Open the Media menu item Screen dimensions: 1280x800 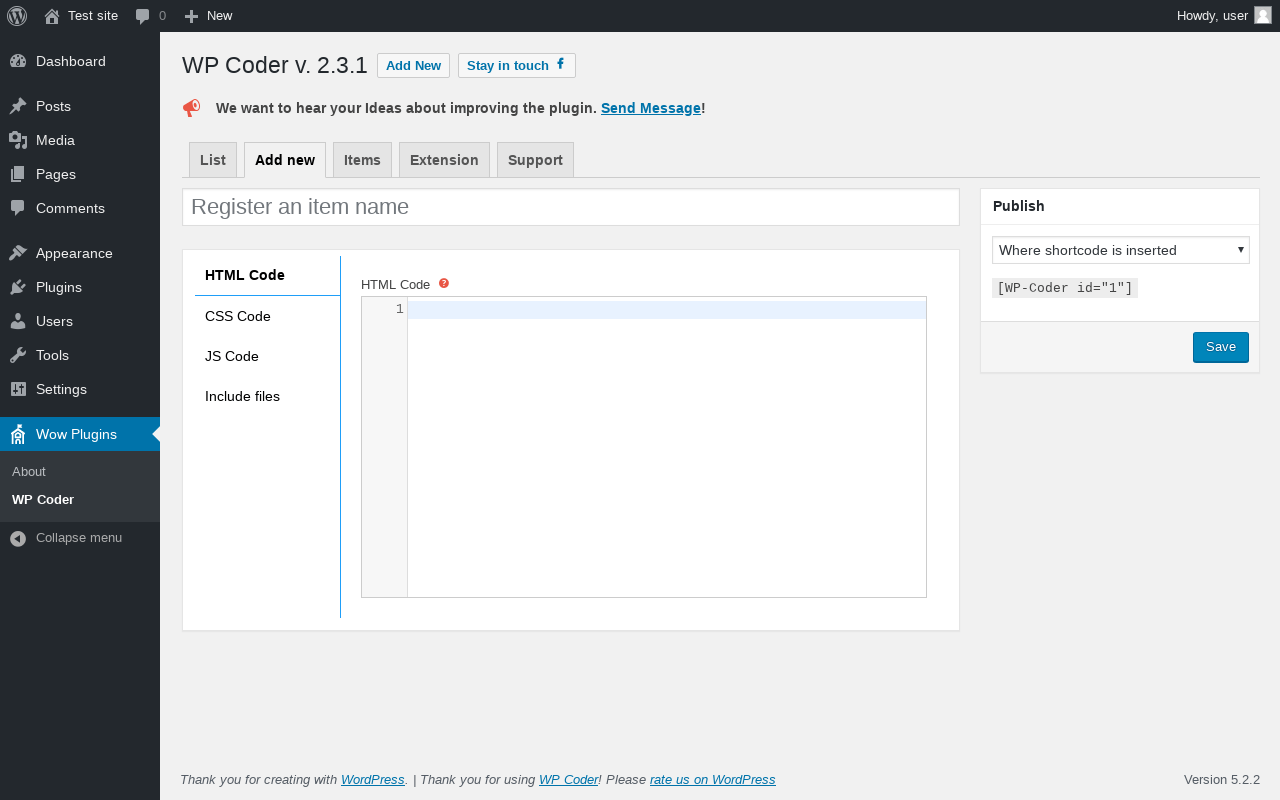click(x=80, y=140)
